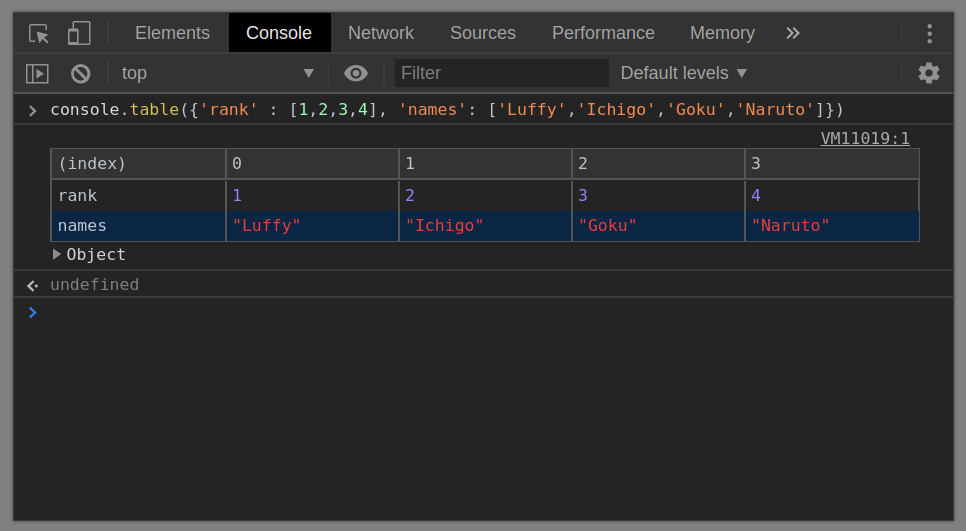Click the "Goku" table cell
966x531 pixels.
pos(659,226)
